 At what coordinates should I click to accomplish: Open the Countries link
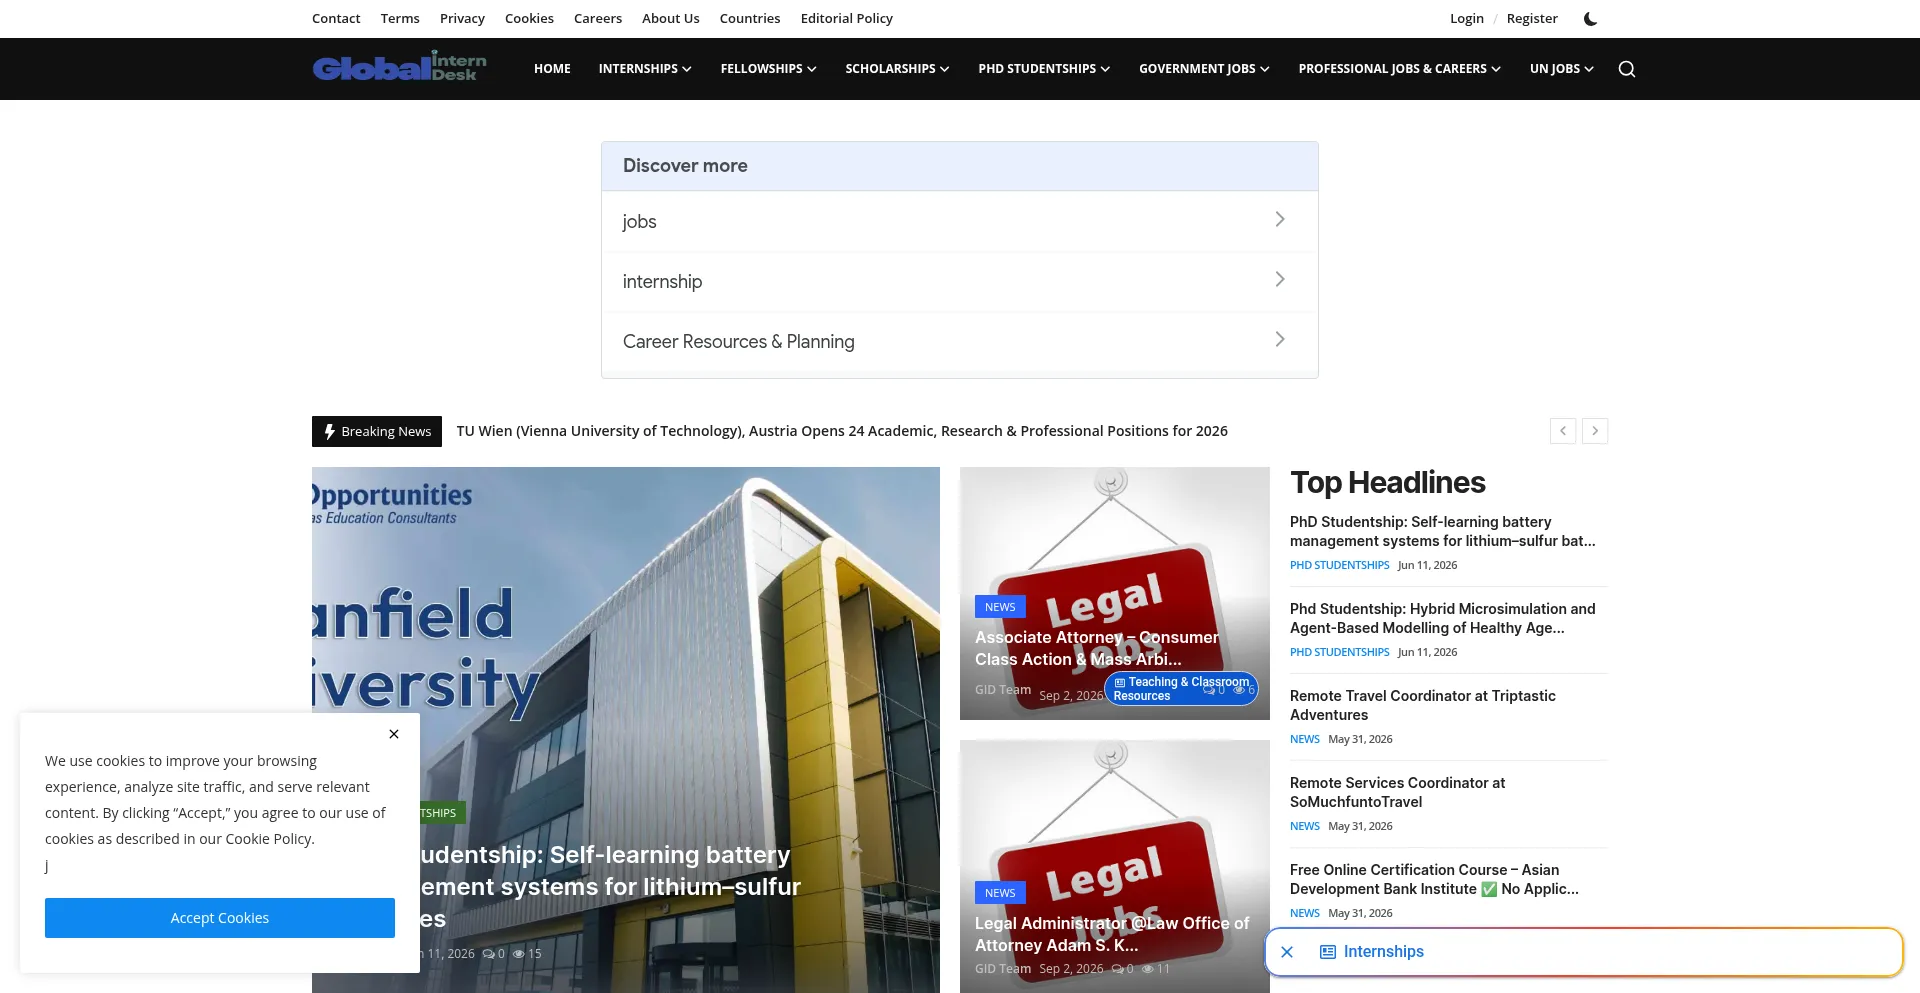[750, 18]
